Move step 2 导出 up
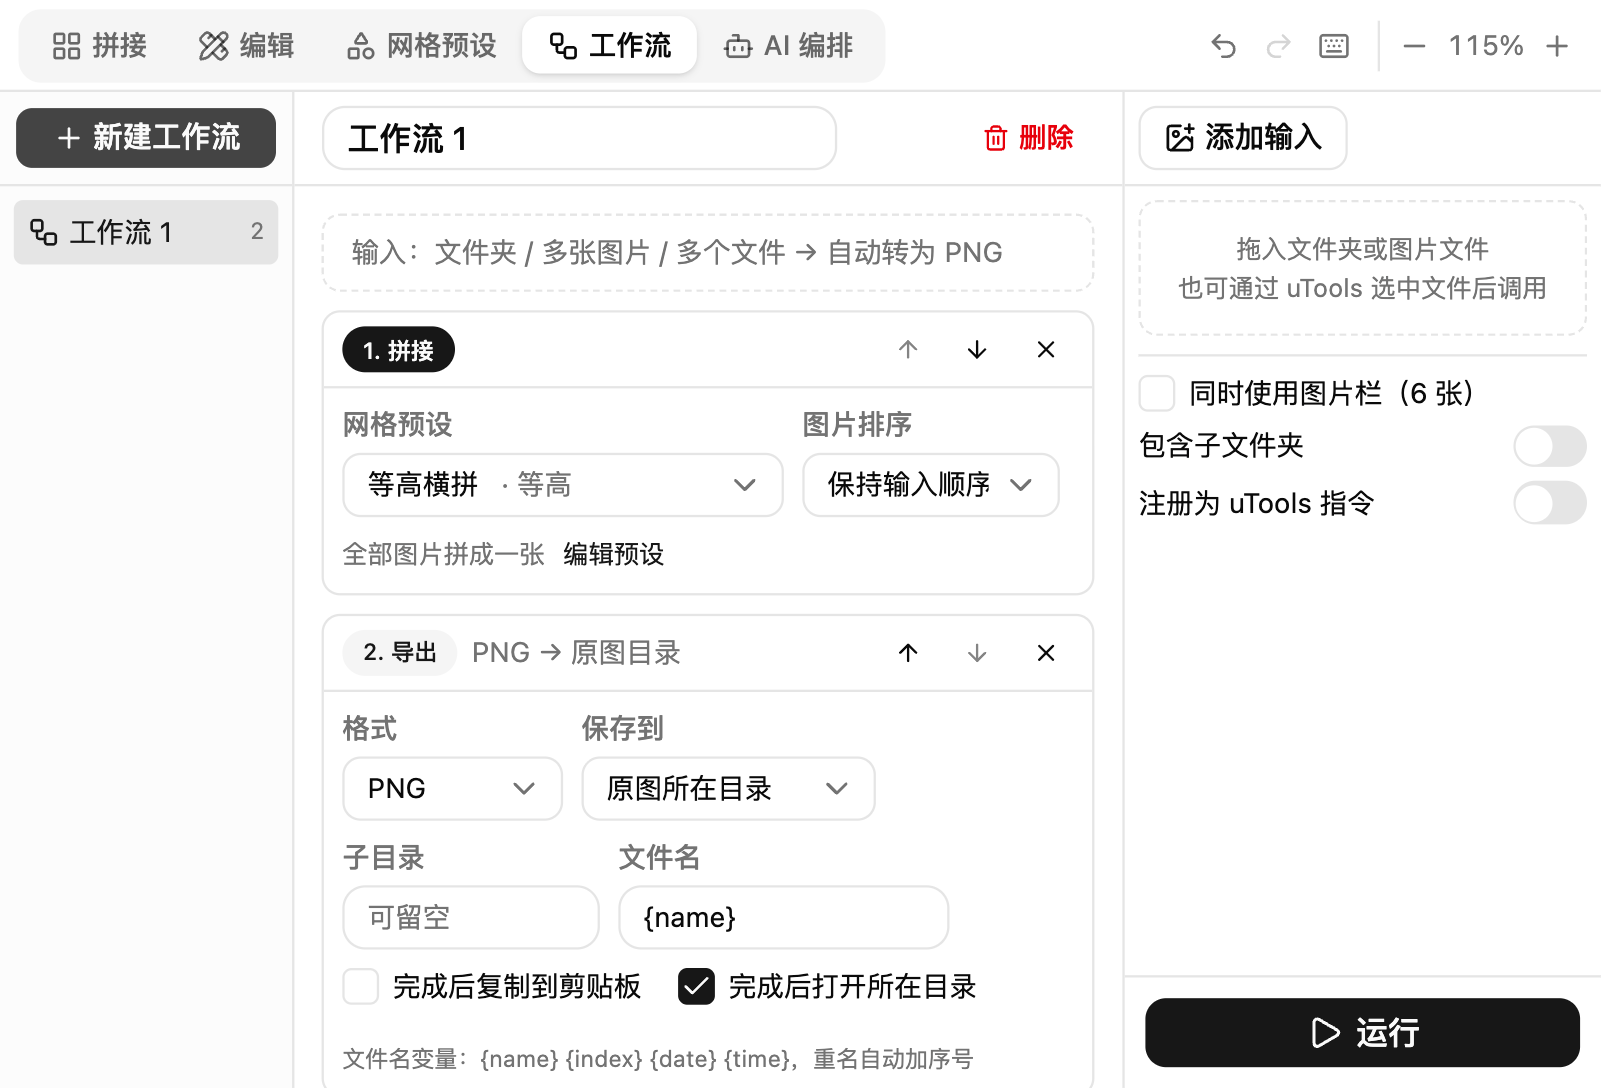Viewport: 1601px width, 1088px height. [x=908, y=653]
